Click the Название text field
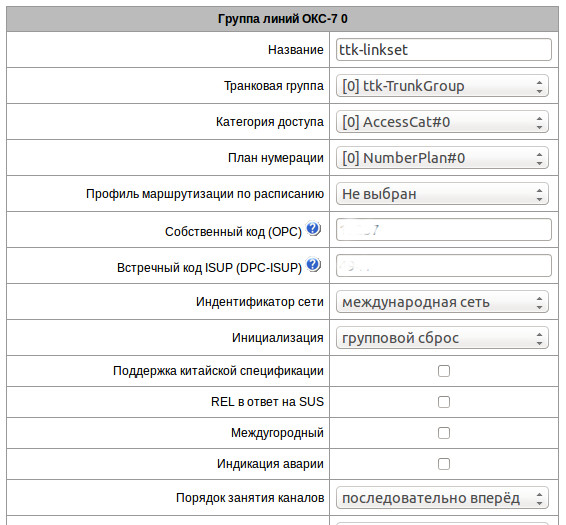 444,50
